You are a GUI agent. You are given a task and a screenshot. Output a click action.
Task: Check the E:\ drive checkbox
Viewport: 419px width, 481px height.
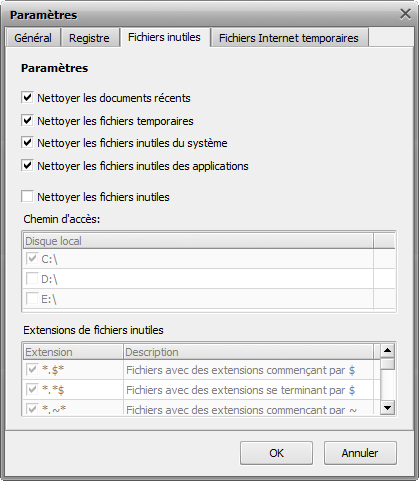click(32, 299)
